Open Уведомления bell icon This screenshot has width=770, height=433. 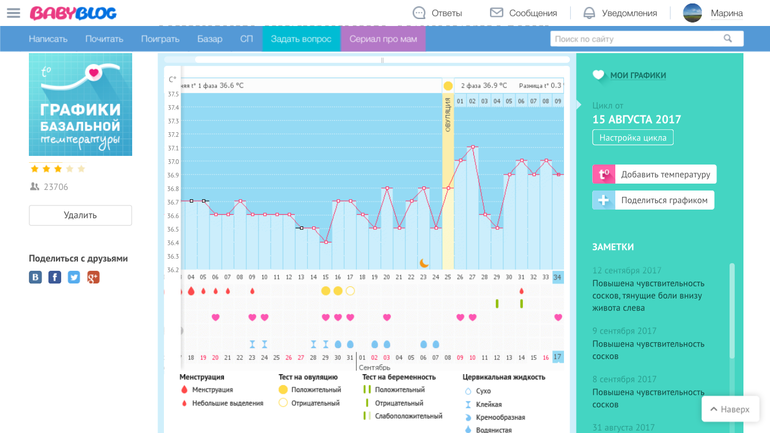click(589, 13)
